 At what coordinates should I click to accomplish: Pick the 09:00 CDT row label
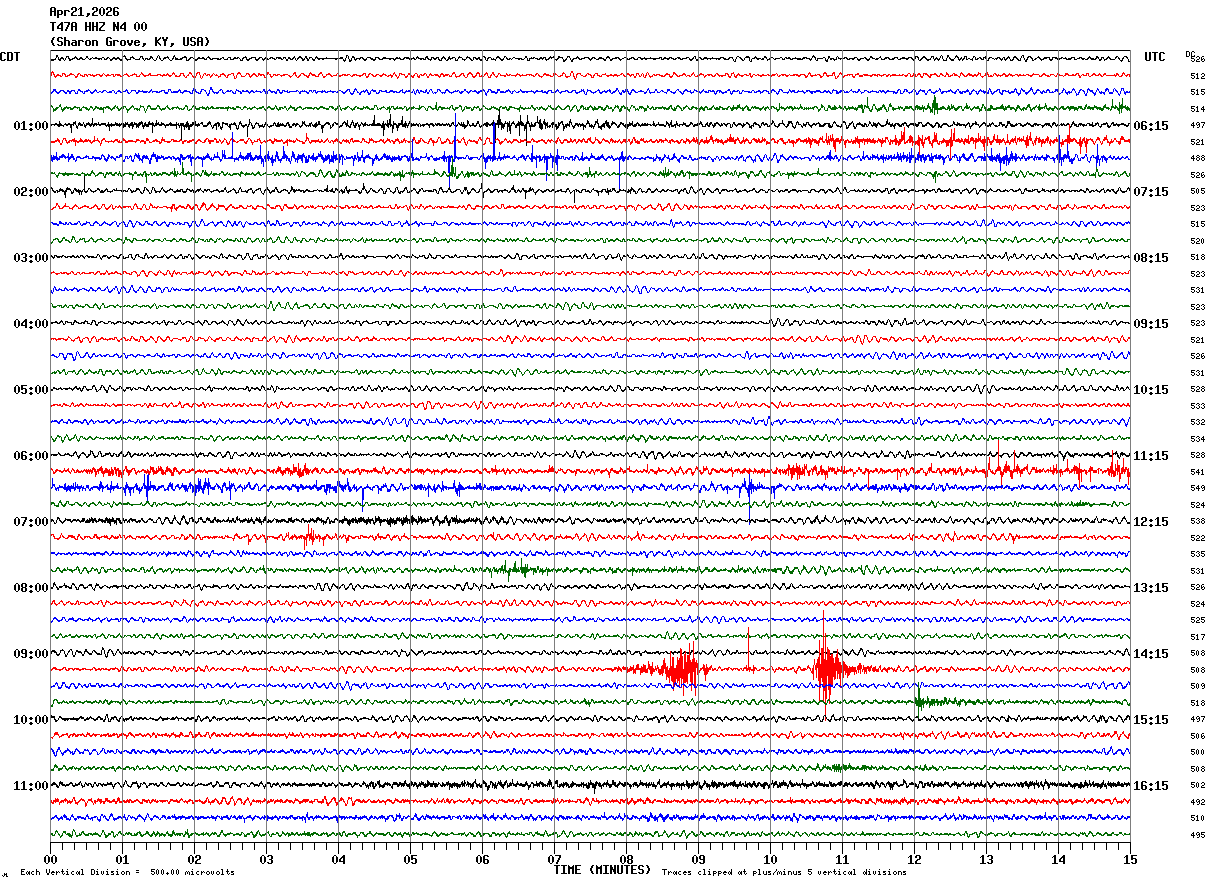click(31, 654)
